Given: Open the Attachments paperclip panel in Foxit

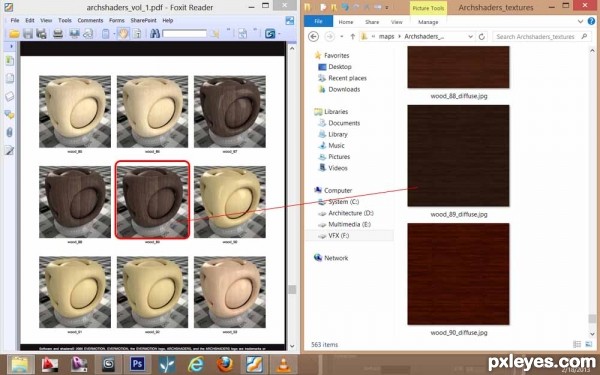Looking at the screenshot, I should (10, 132).
